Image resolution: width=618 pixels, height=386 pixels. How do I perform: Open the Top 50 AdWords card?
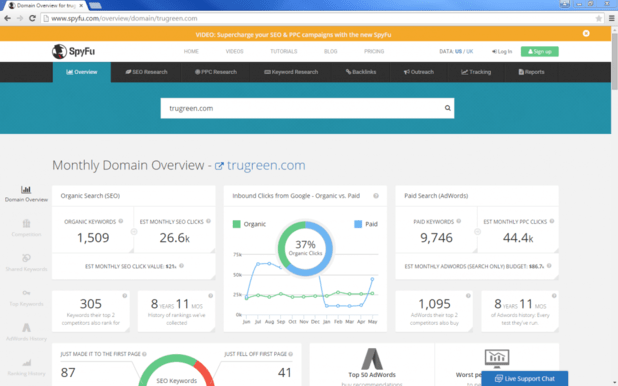pos(372,365)
